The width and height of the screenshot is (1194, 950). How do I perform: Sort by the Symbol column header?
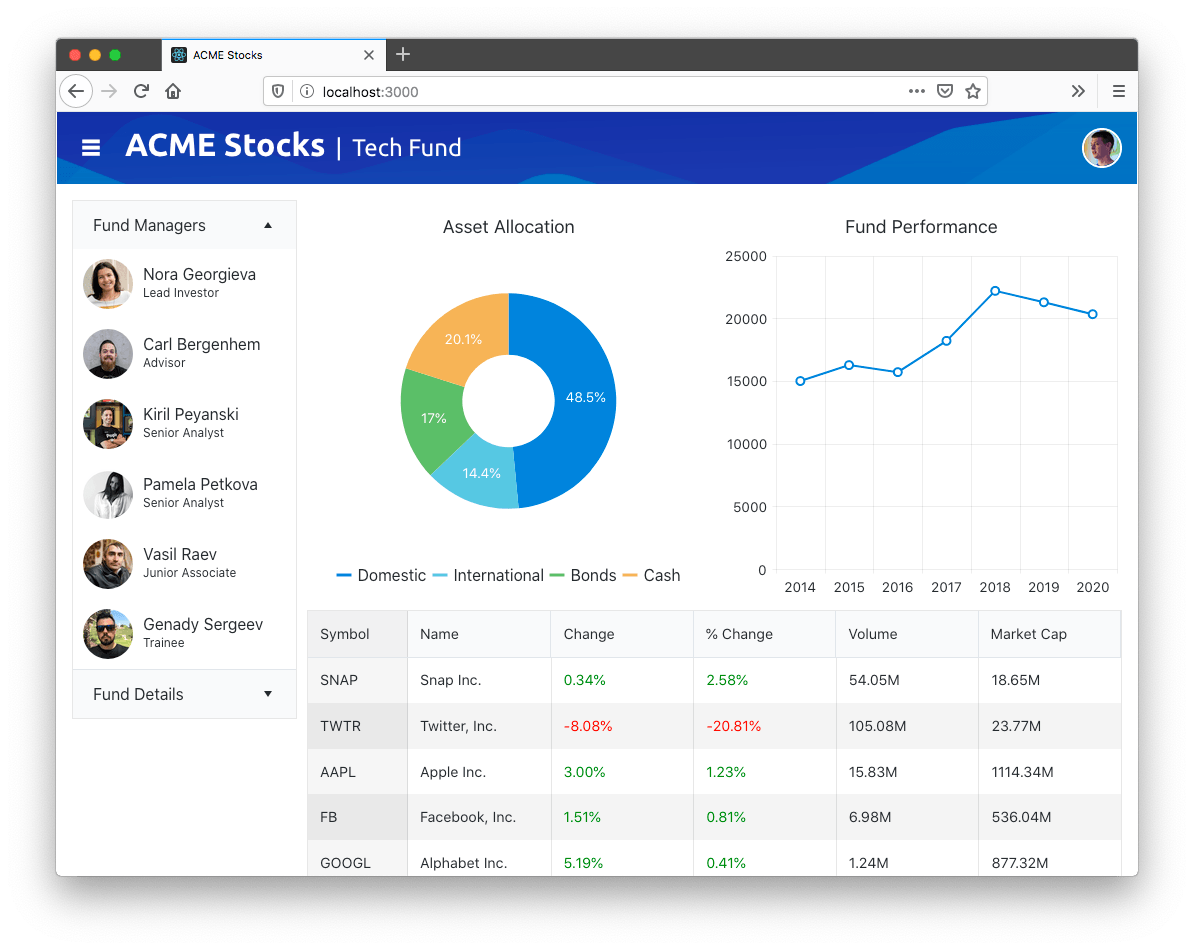coord(357,634)
